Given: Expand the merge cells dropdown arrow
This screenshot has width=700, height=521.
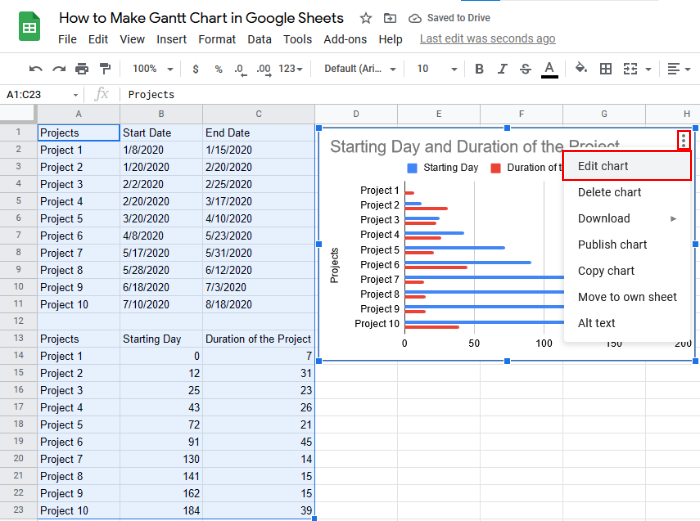Looking at the screenshot, I should coord(648,69).
